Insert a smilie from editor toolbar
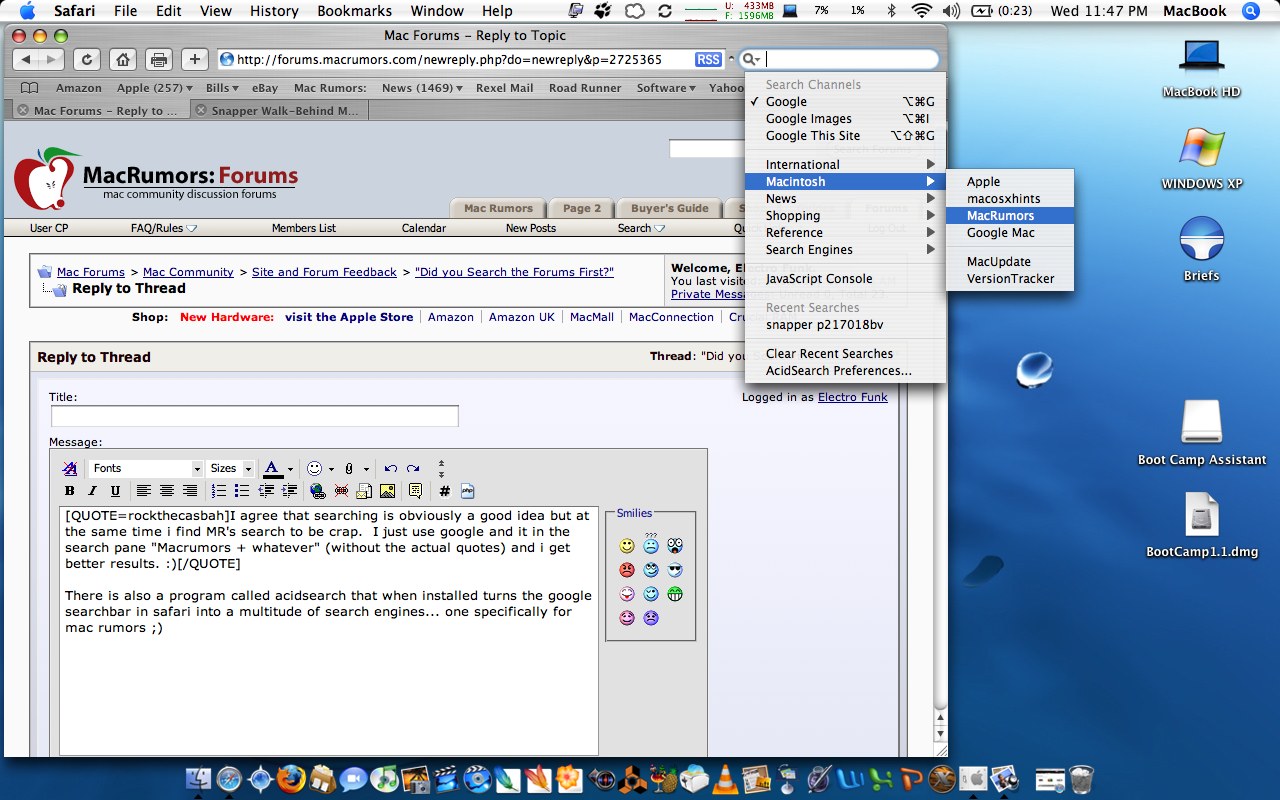 315,468
